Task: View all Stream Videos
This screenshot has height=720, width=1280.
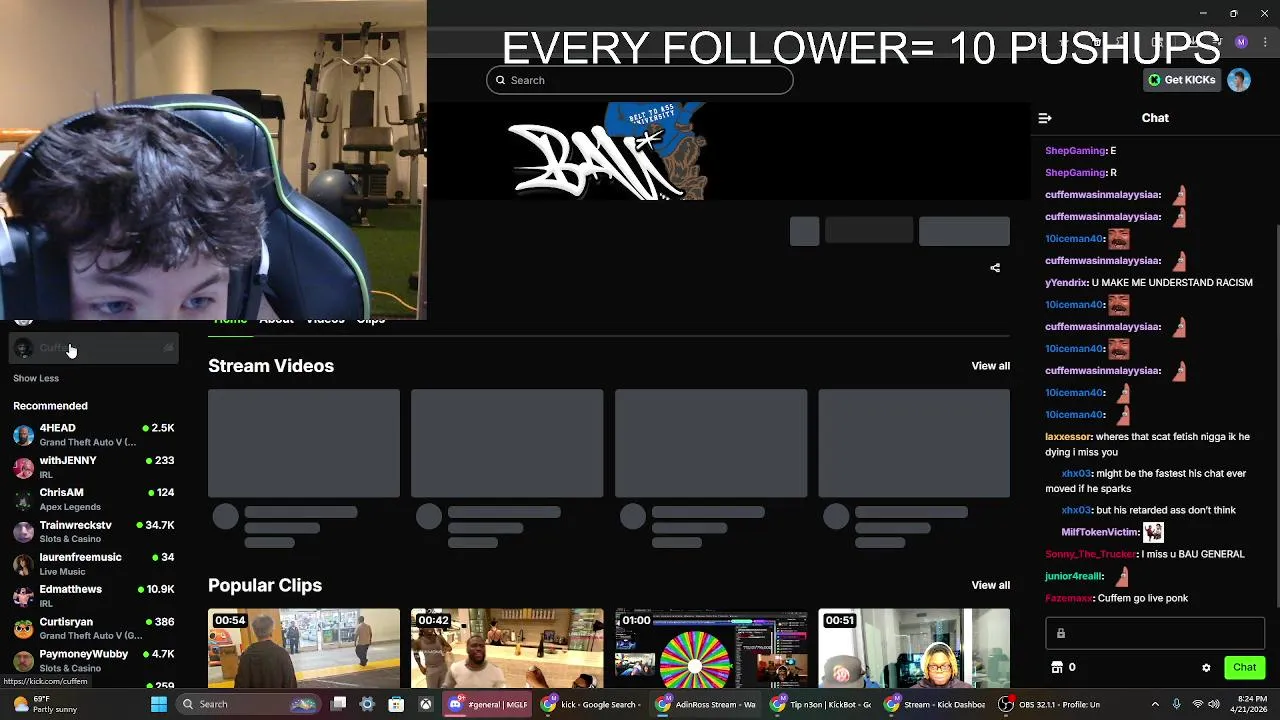Action: coord(990,366)
